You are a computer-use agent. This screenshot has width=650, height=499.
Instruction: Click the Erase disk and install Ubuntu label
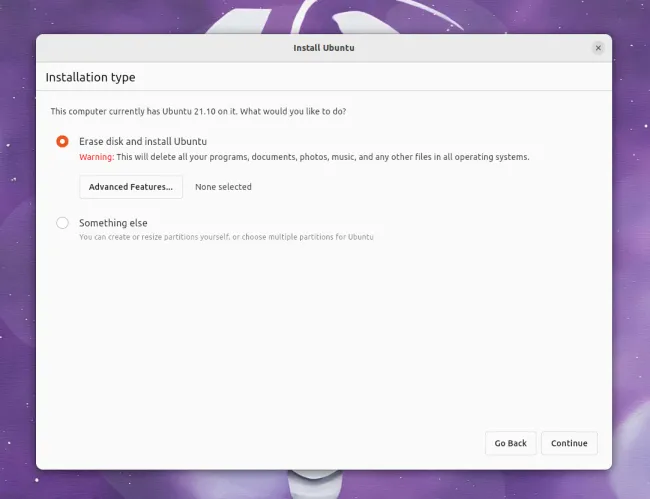pos(143,141)
